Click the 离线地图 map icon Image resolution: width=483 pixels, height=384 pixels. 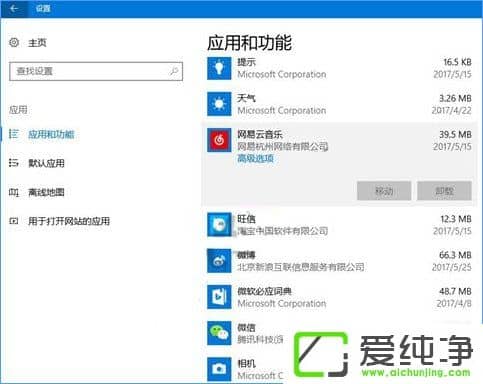(14, 192)
